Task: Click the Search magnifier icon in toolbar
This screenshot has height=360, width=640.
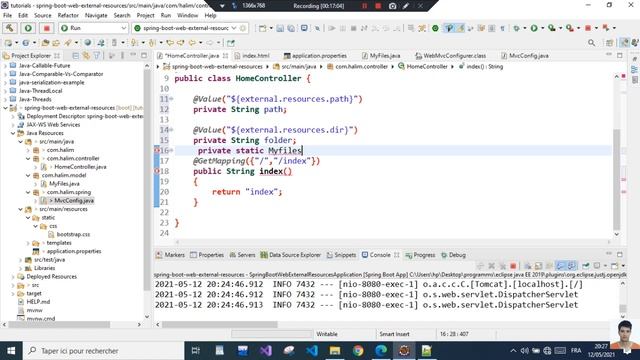Action: point(591,42)
